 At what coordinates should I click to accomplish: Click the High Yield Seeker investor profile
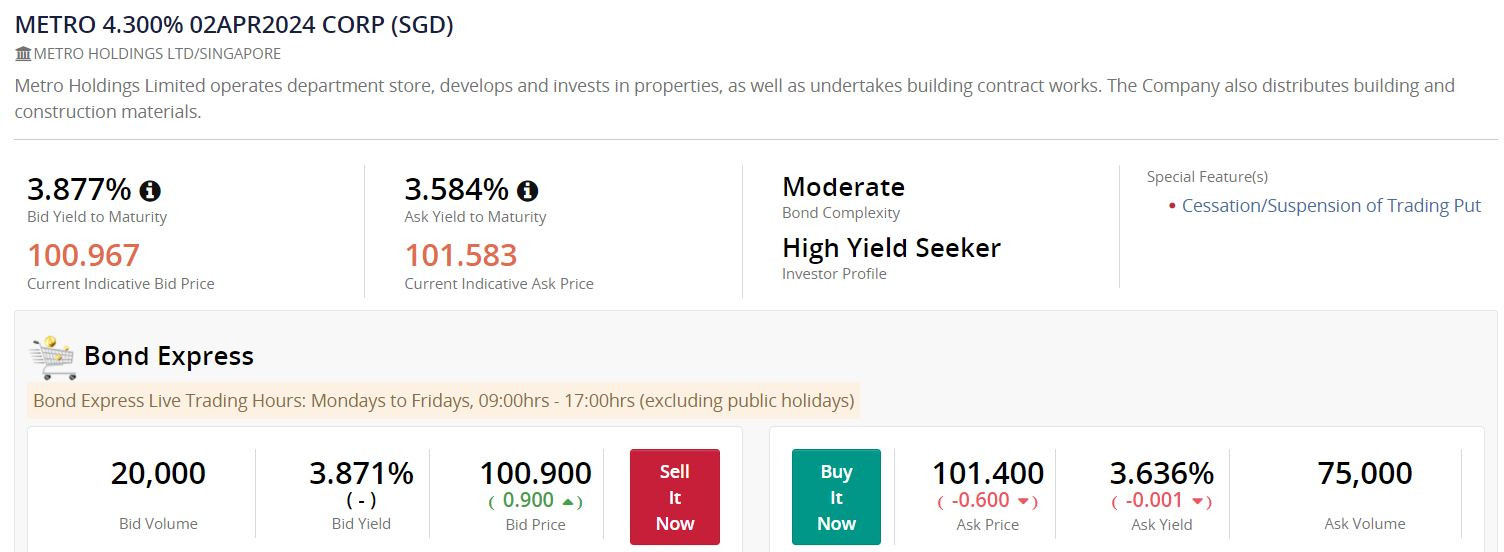891,248
